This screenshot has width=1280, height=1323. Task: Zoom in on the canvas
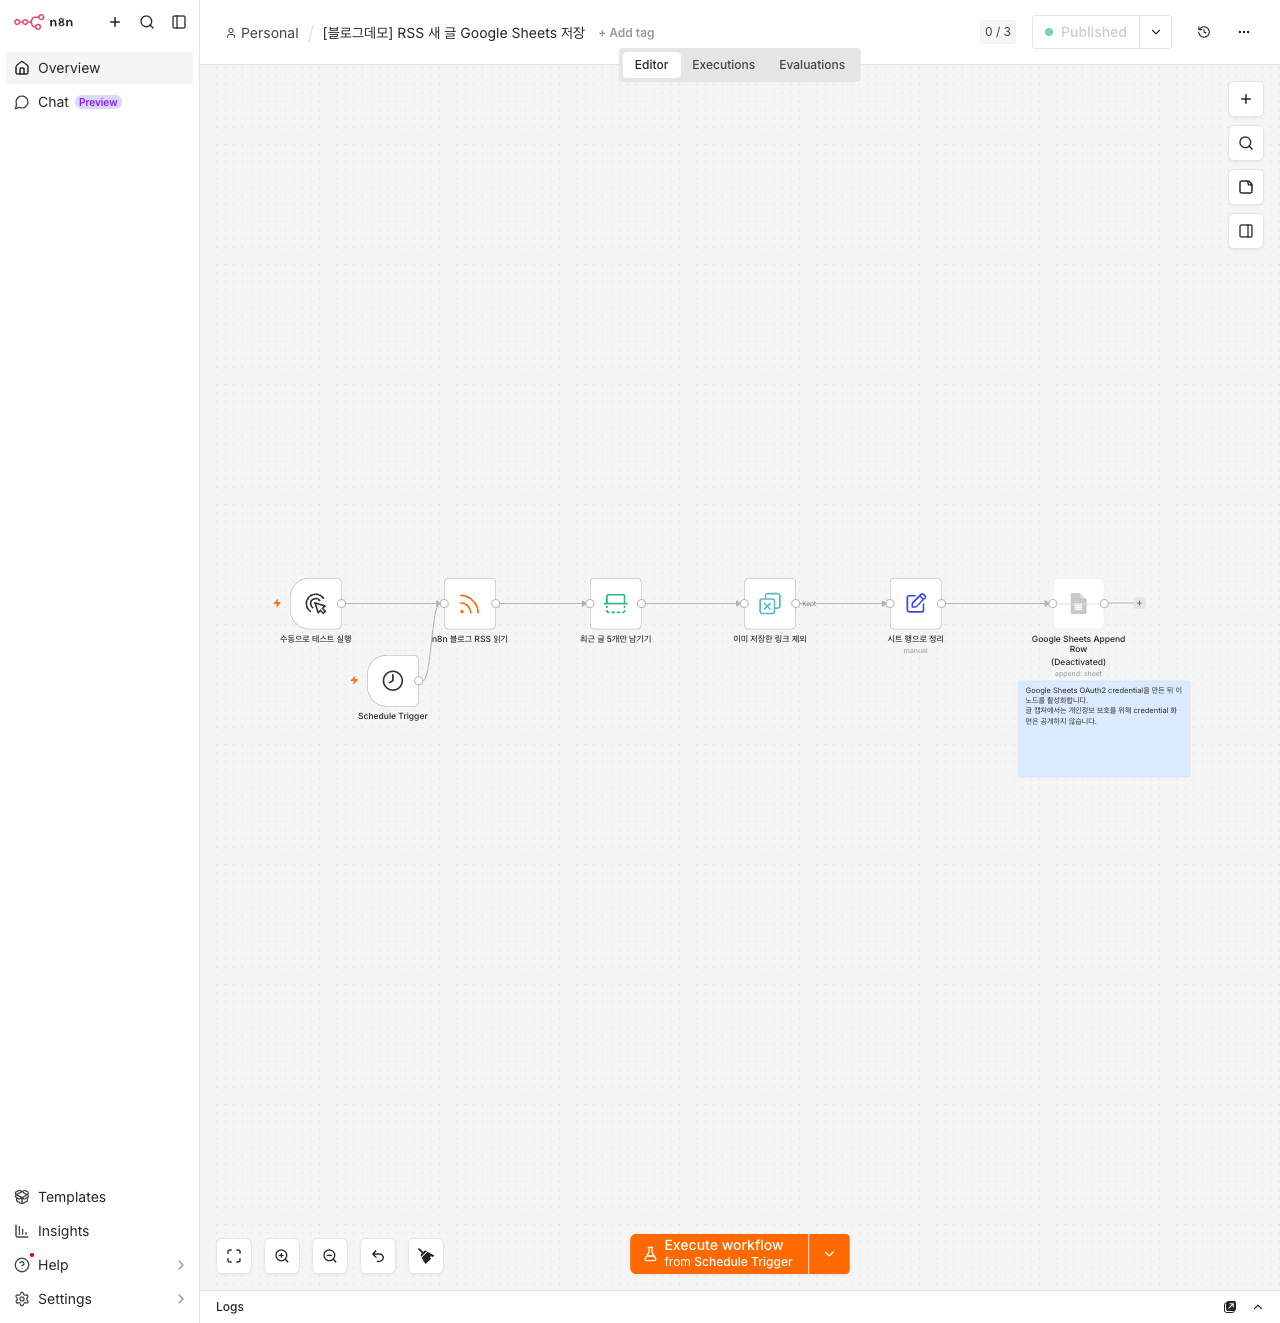[282, 1256]
